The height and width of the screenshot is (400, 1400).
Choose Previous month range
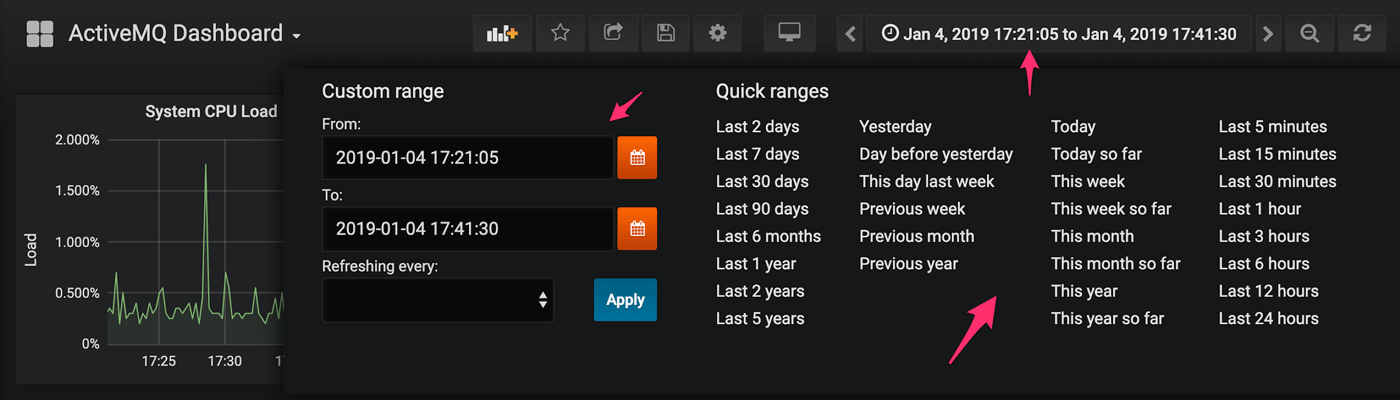(916, 237)
